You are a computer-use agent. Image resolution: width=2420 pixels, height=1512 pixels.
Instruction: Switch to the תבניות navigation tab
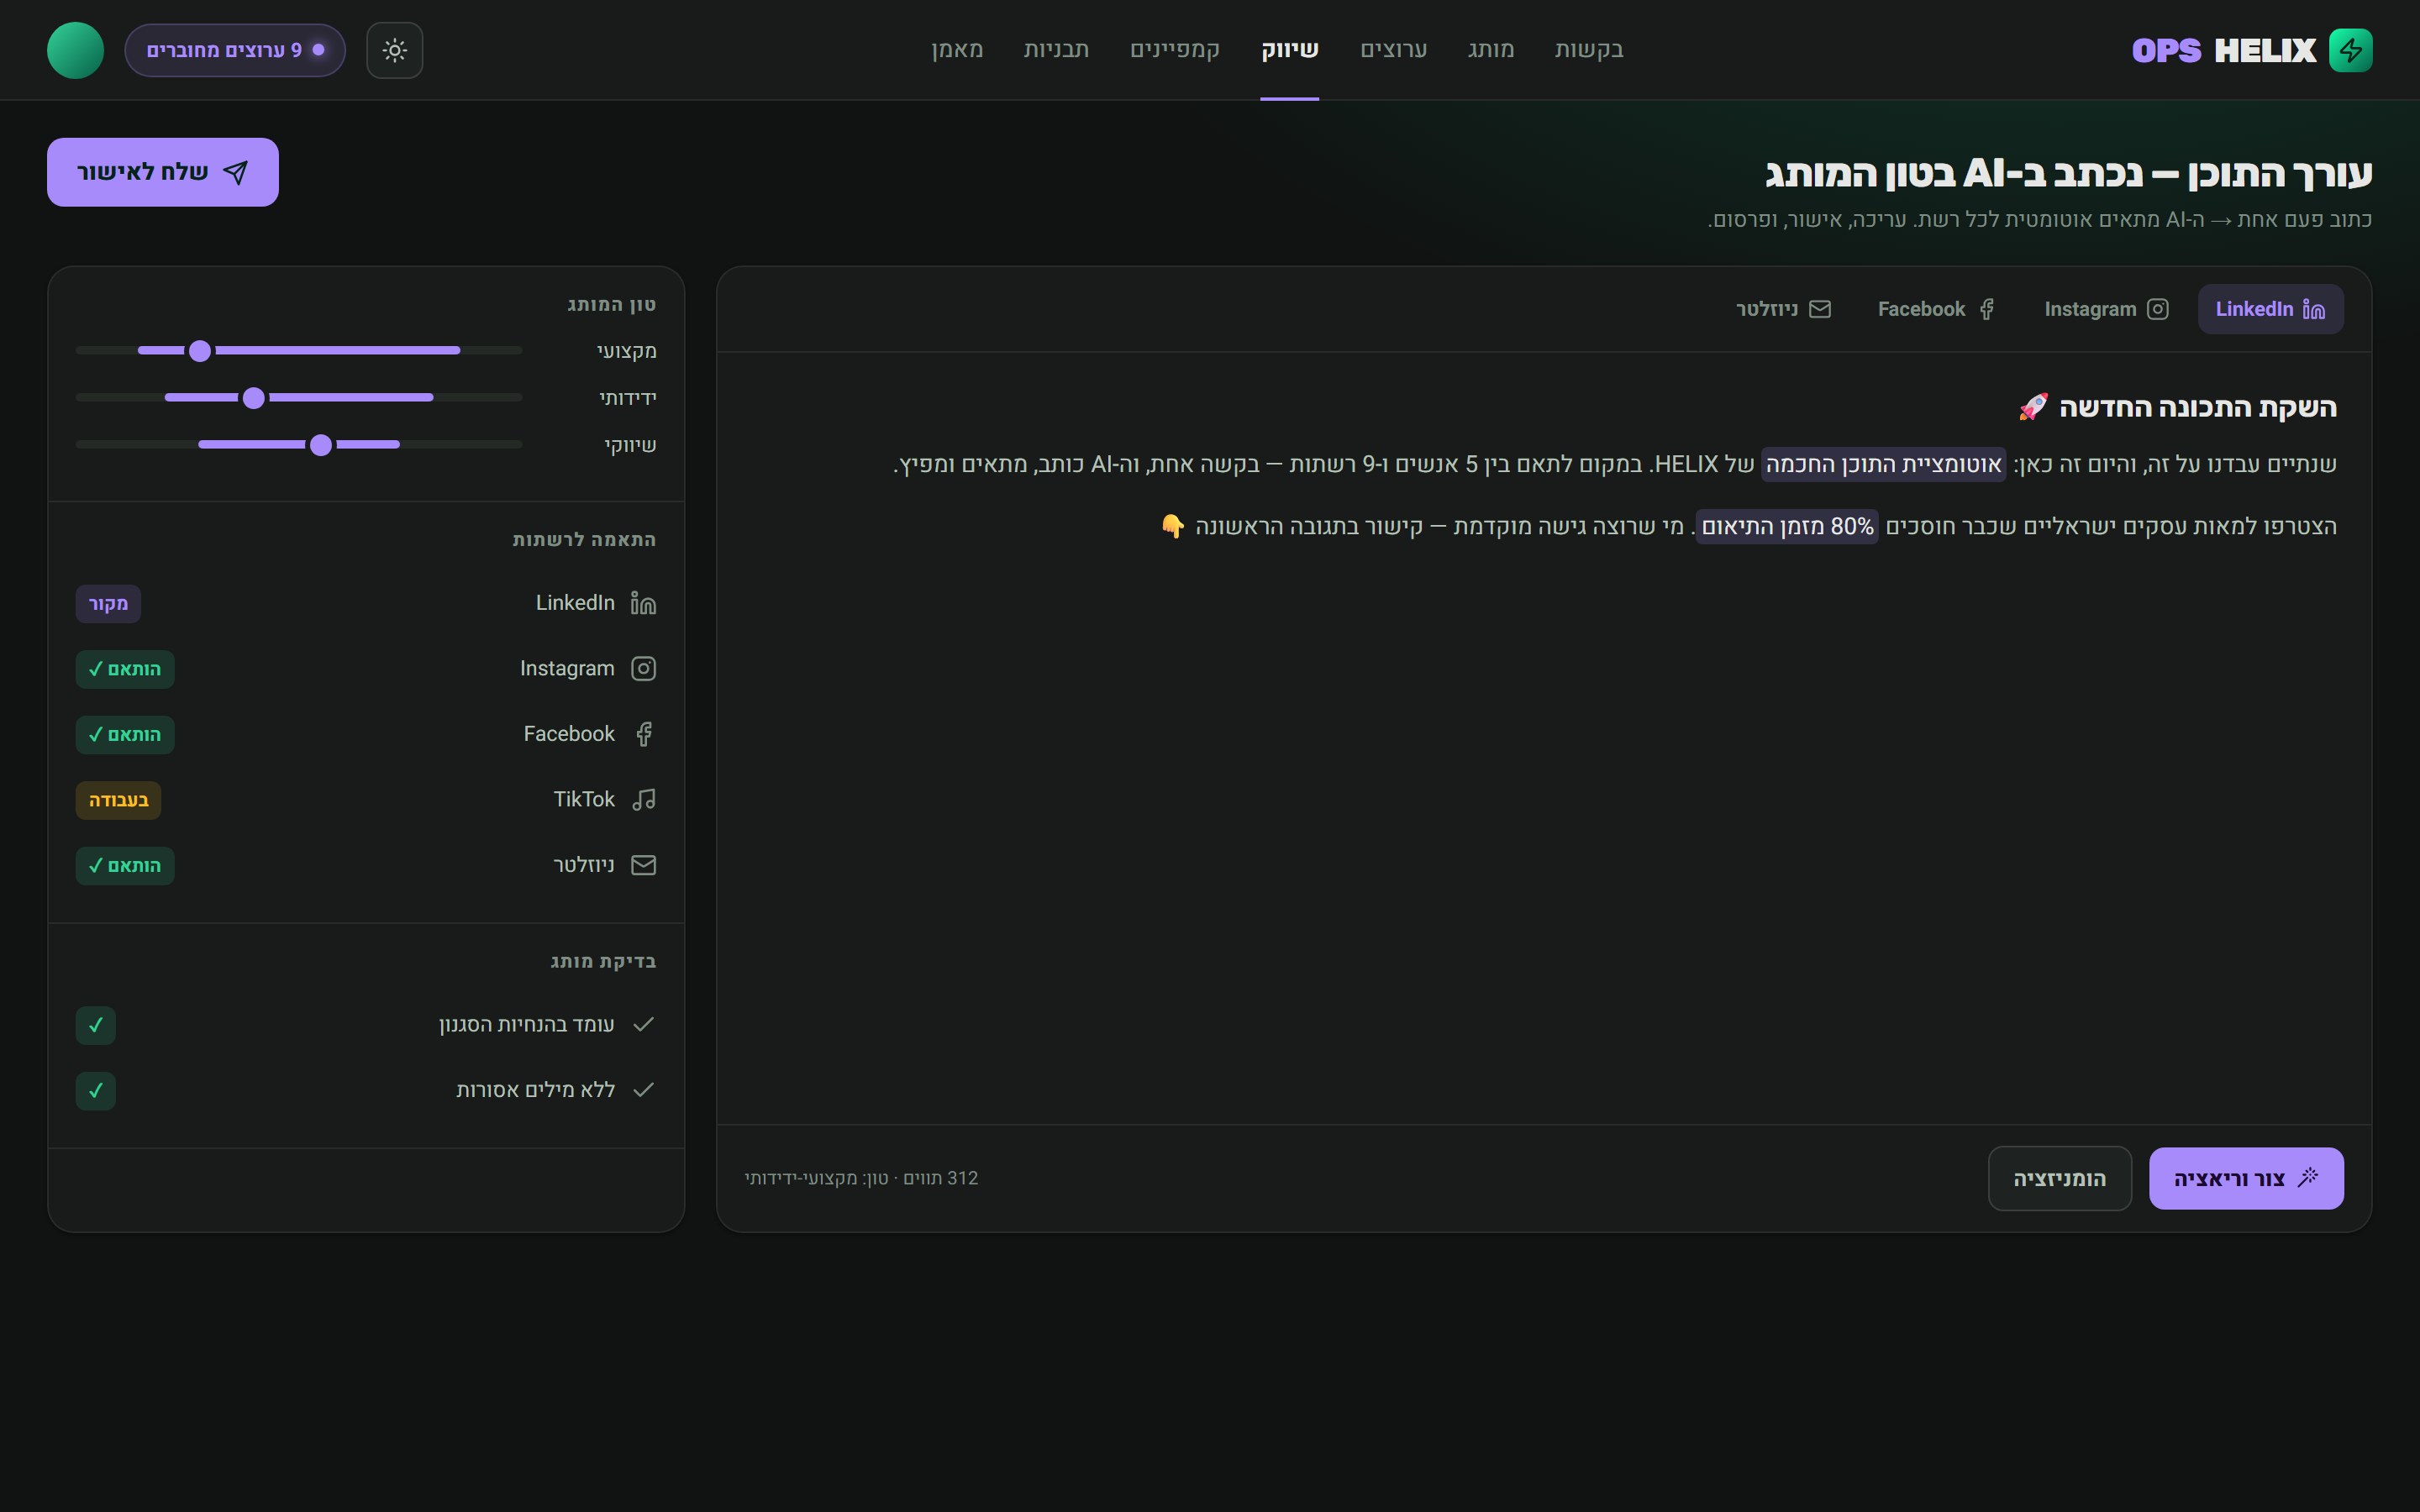1056,50
